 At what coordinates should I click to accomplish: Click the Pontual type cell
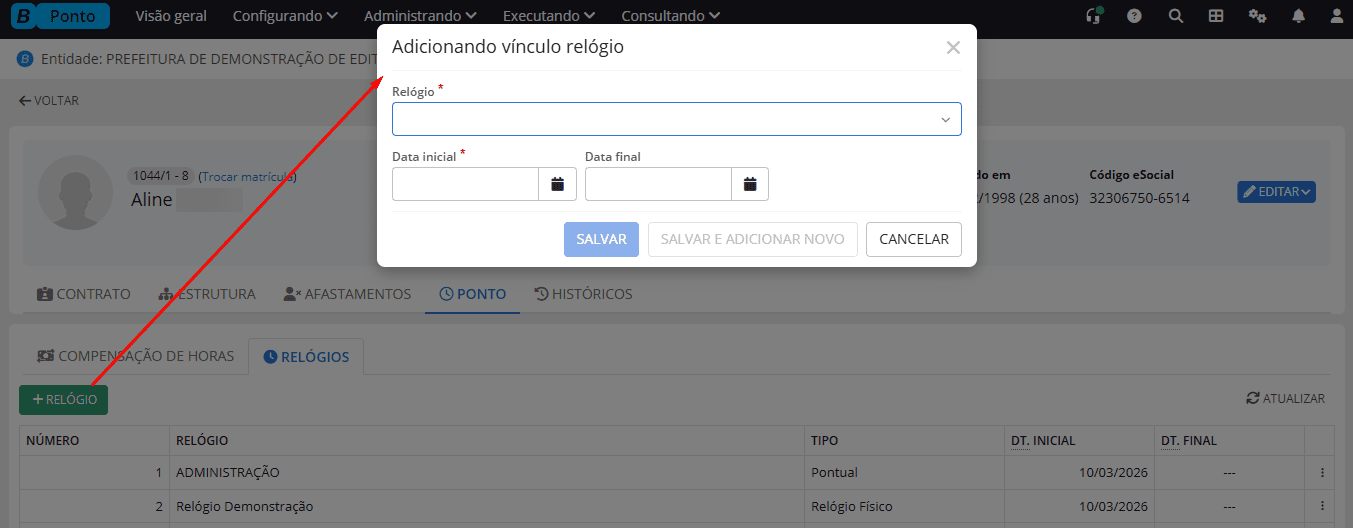[904, 472]
